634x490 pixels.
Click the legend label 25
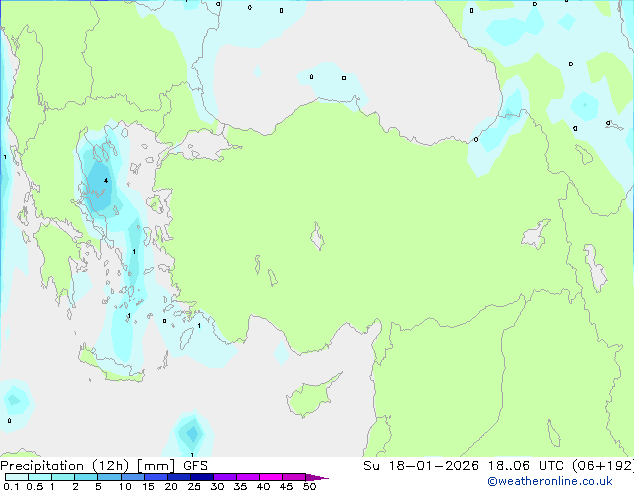point(194,486)
